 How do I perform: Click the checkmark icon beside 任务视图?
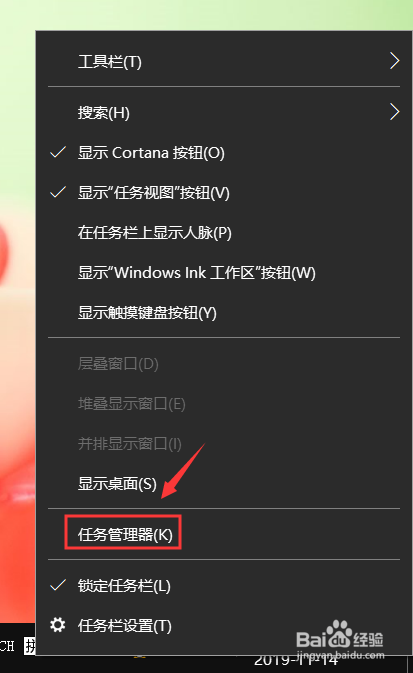[x=58, y=192]
